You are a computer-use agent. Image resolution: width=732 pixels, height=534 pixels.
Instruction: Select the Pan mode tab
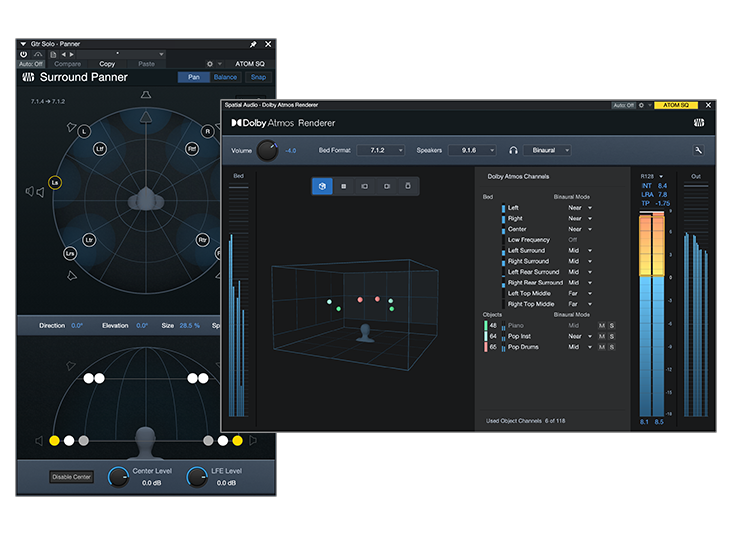point(194,77)
